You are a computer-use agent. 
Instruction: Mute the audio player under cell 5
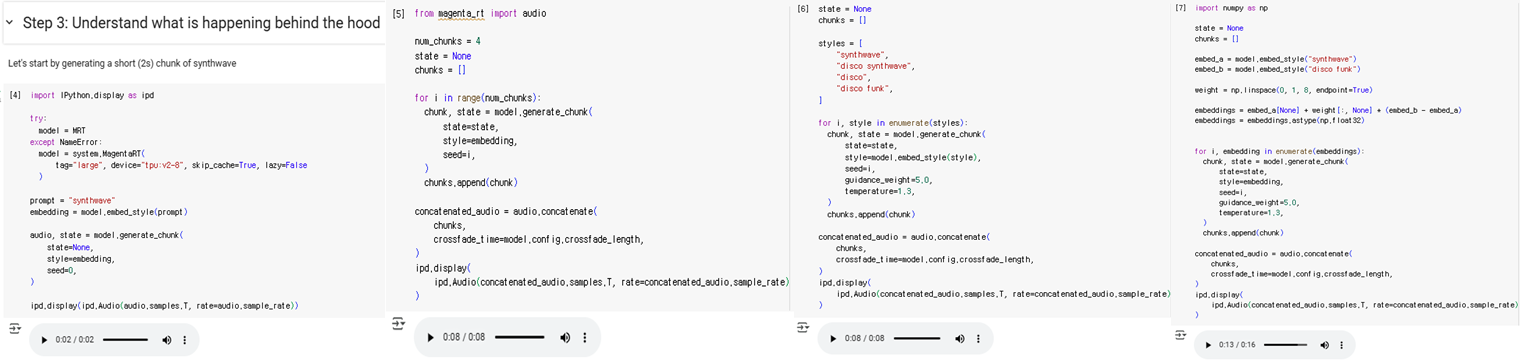click(x=565, y=338)
